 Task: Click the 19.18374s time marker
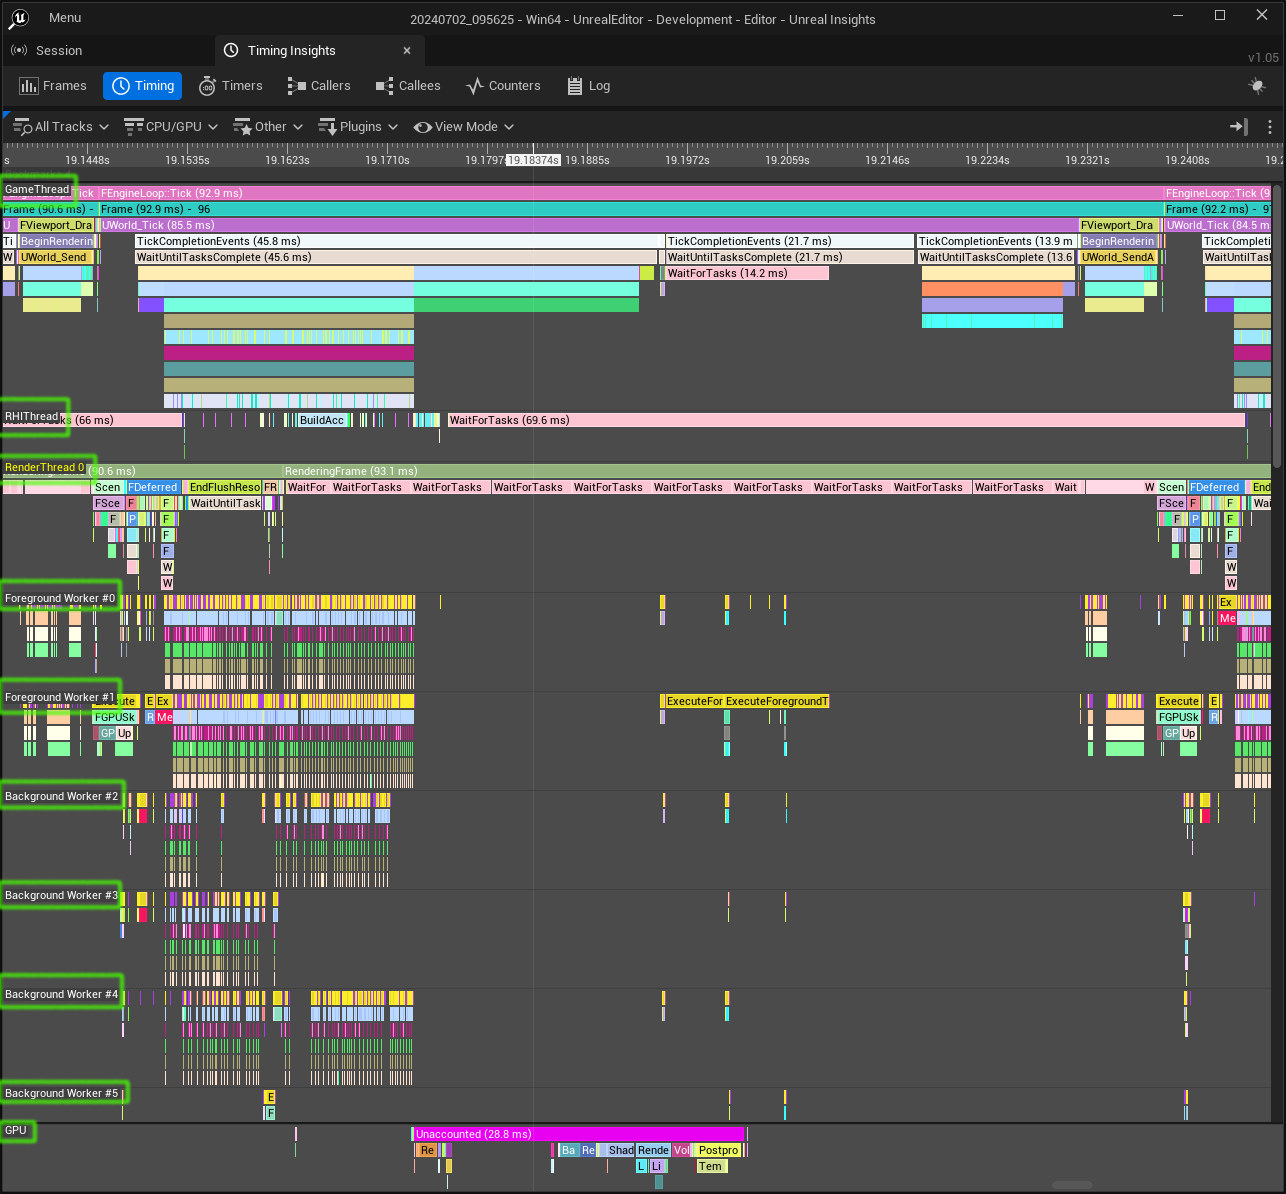[533, 160]
